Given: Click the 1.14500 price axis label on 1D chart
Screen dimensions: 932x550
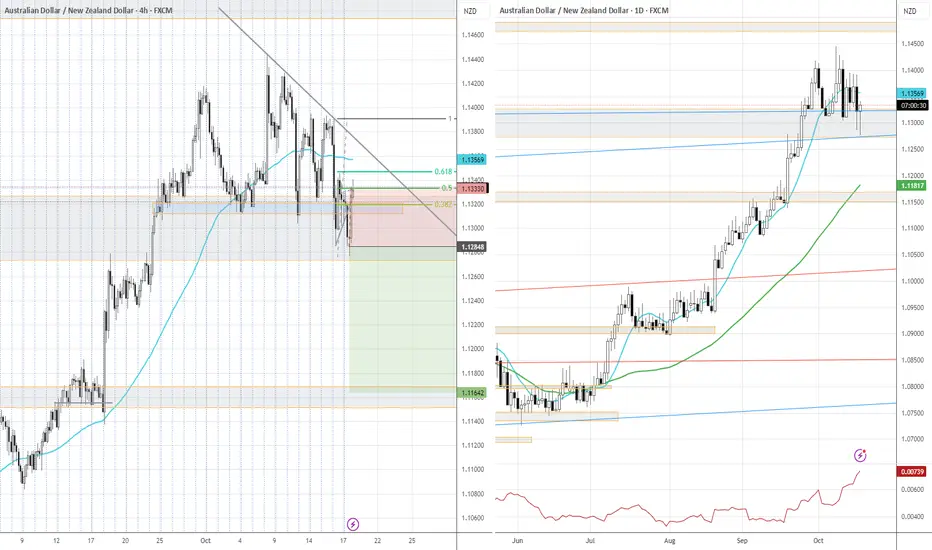Looking at the screenshot, I should (x=912, y=44).
